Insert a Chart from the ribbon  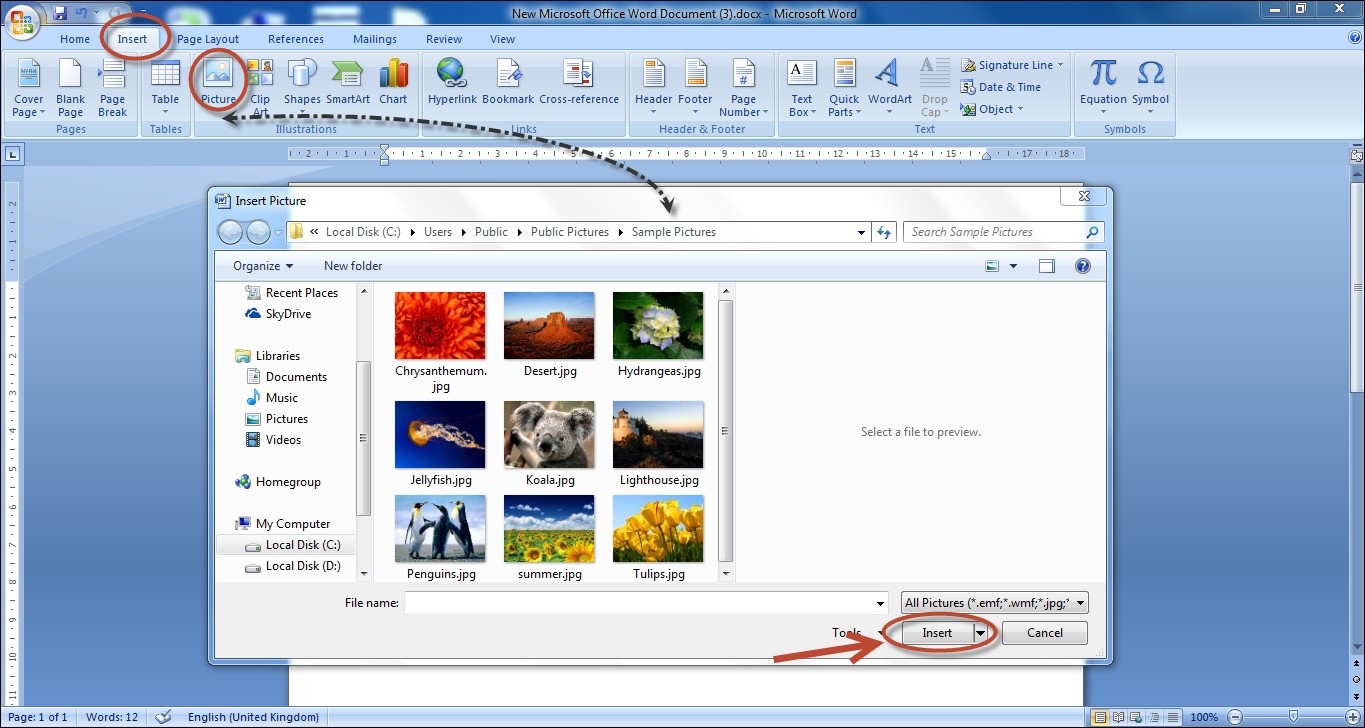click(393, 75)
